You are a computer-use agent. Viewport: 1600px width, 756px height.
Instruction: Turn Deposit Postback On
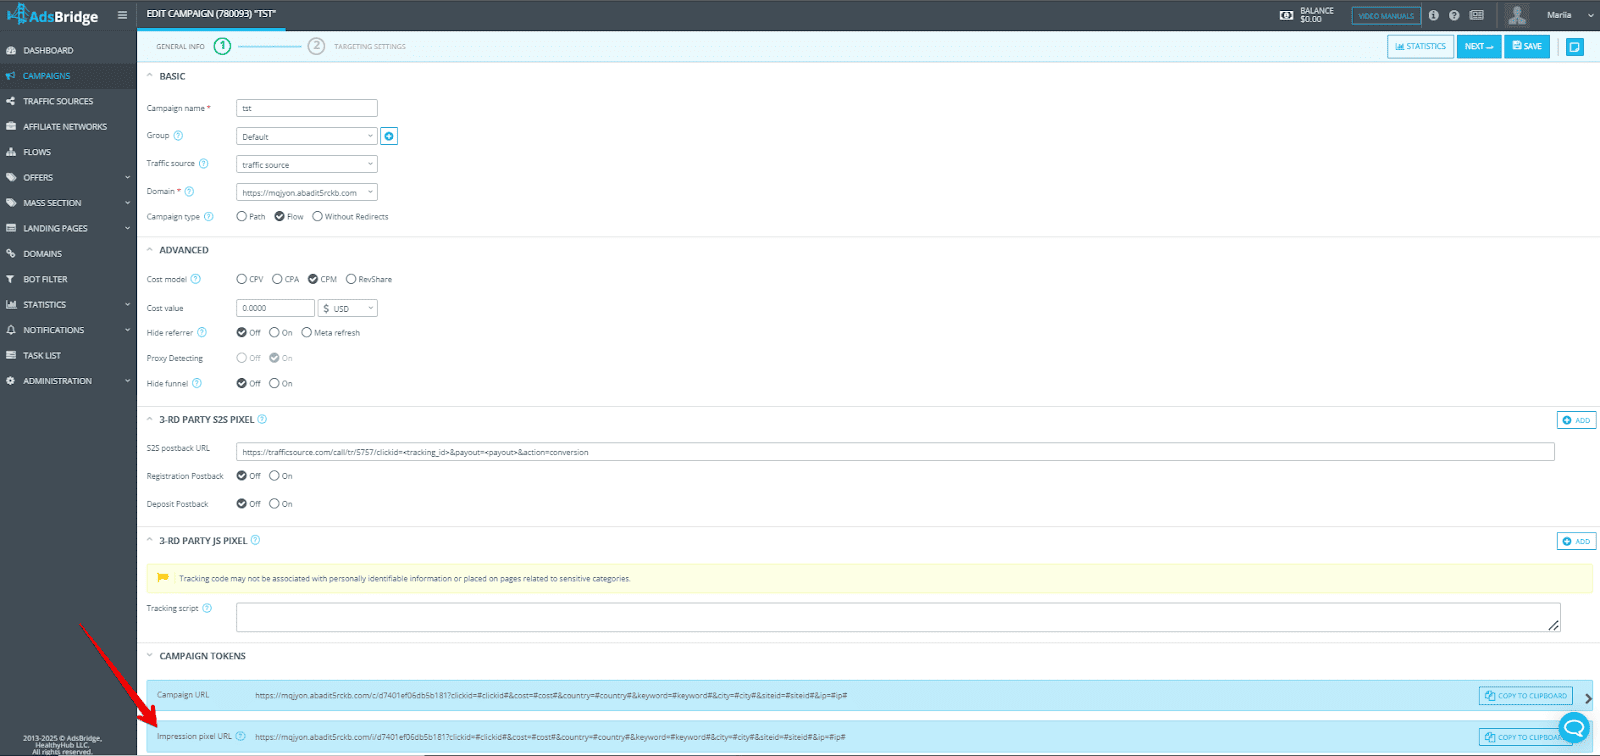tap(274, 504)
